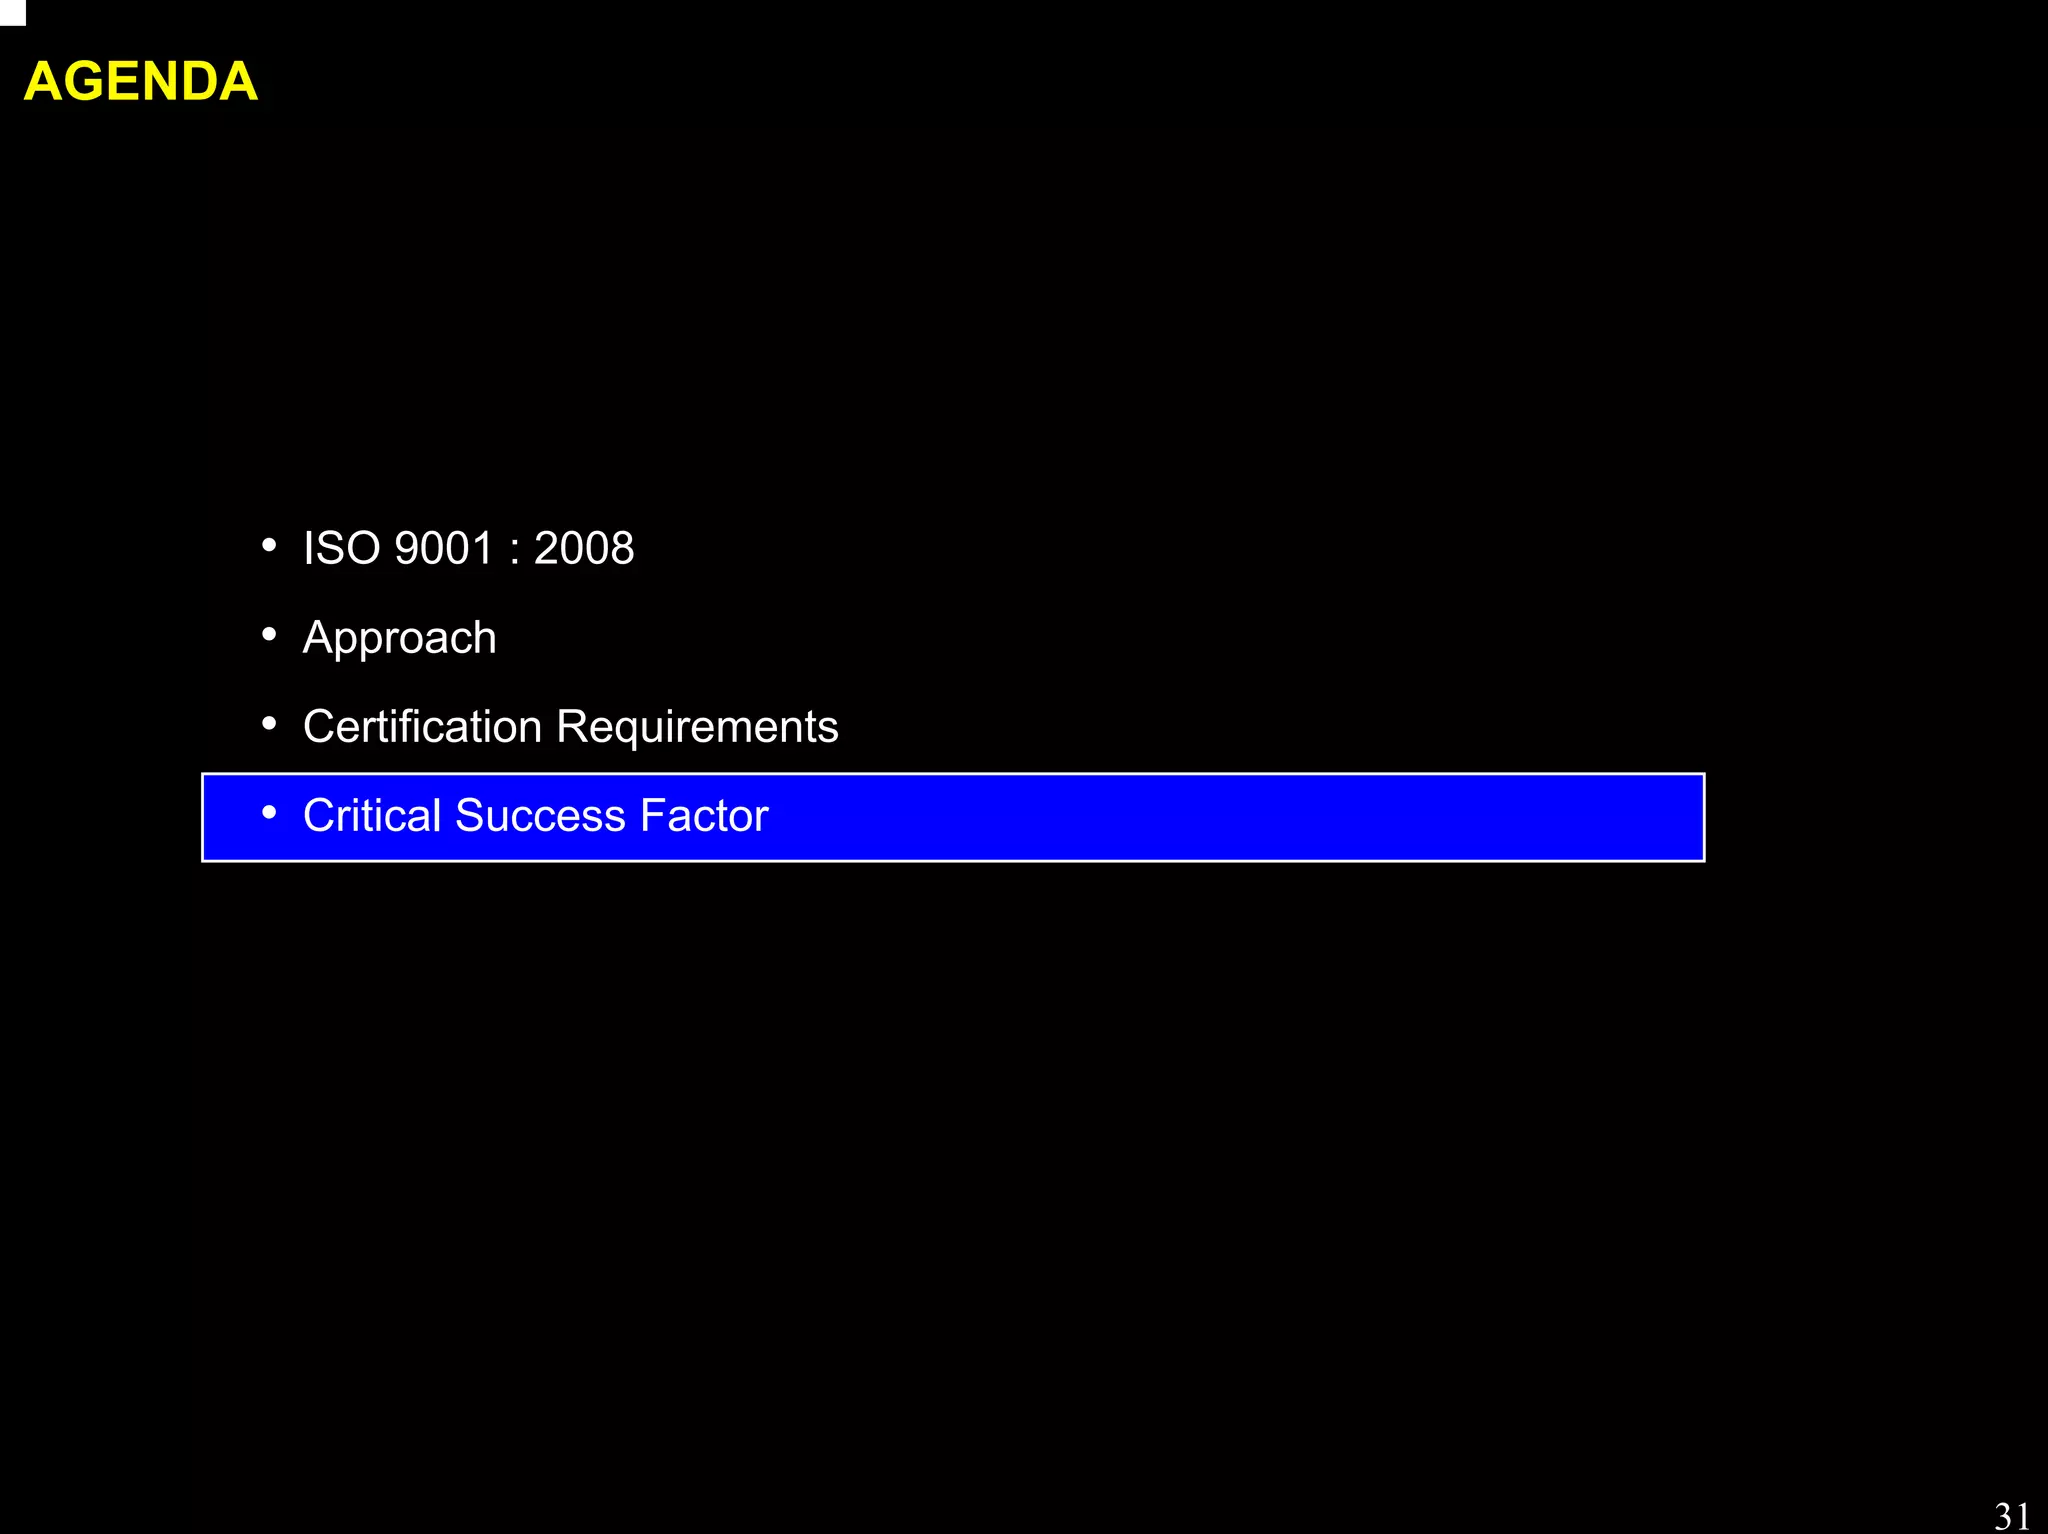This screenshot has width=2048, height=1534.
Task: Click the Critical Success Factor text
Action: (x=535, y=816)
